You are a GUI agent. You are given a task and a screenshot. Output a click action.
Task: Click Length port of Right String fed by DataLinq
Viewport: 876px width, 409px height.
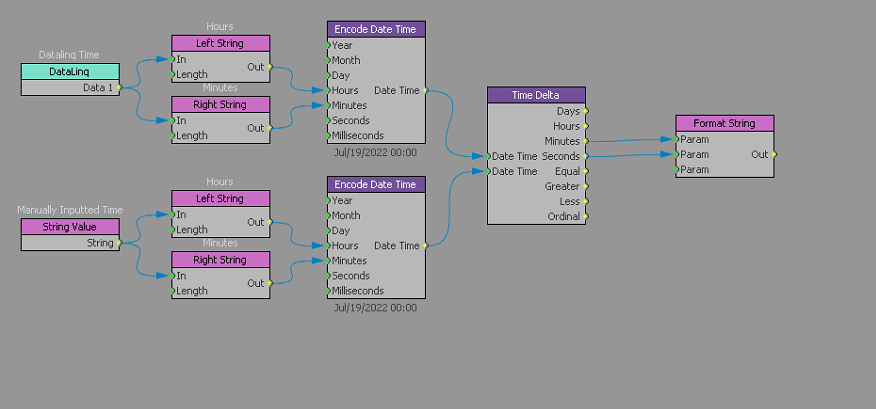pyautogui.click(x=172, y=135)
